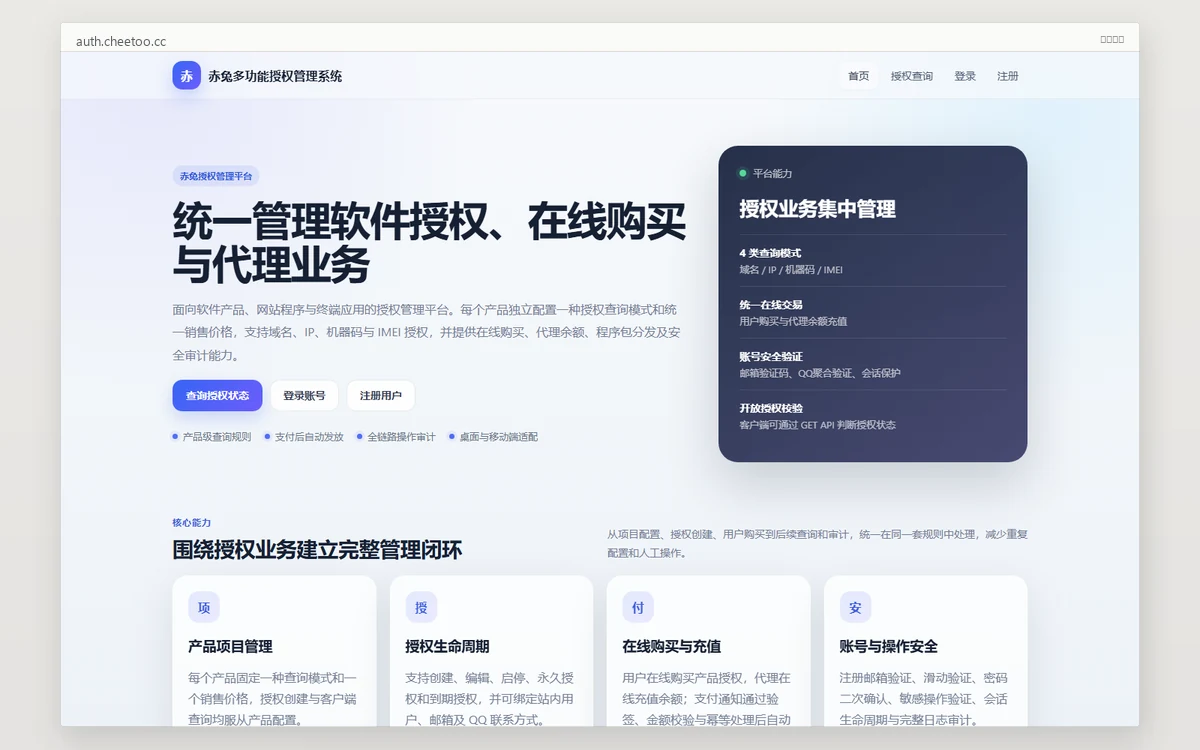Viewport: 1200px width, 750px height.
Task: Click the 桌面与移动端适配 bullet
Action: tap(493, 437)
